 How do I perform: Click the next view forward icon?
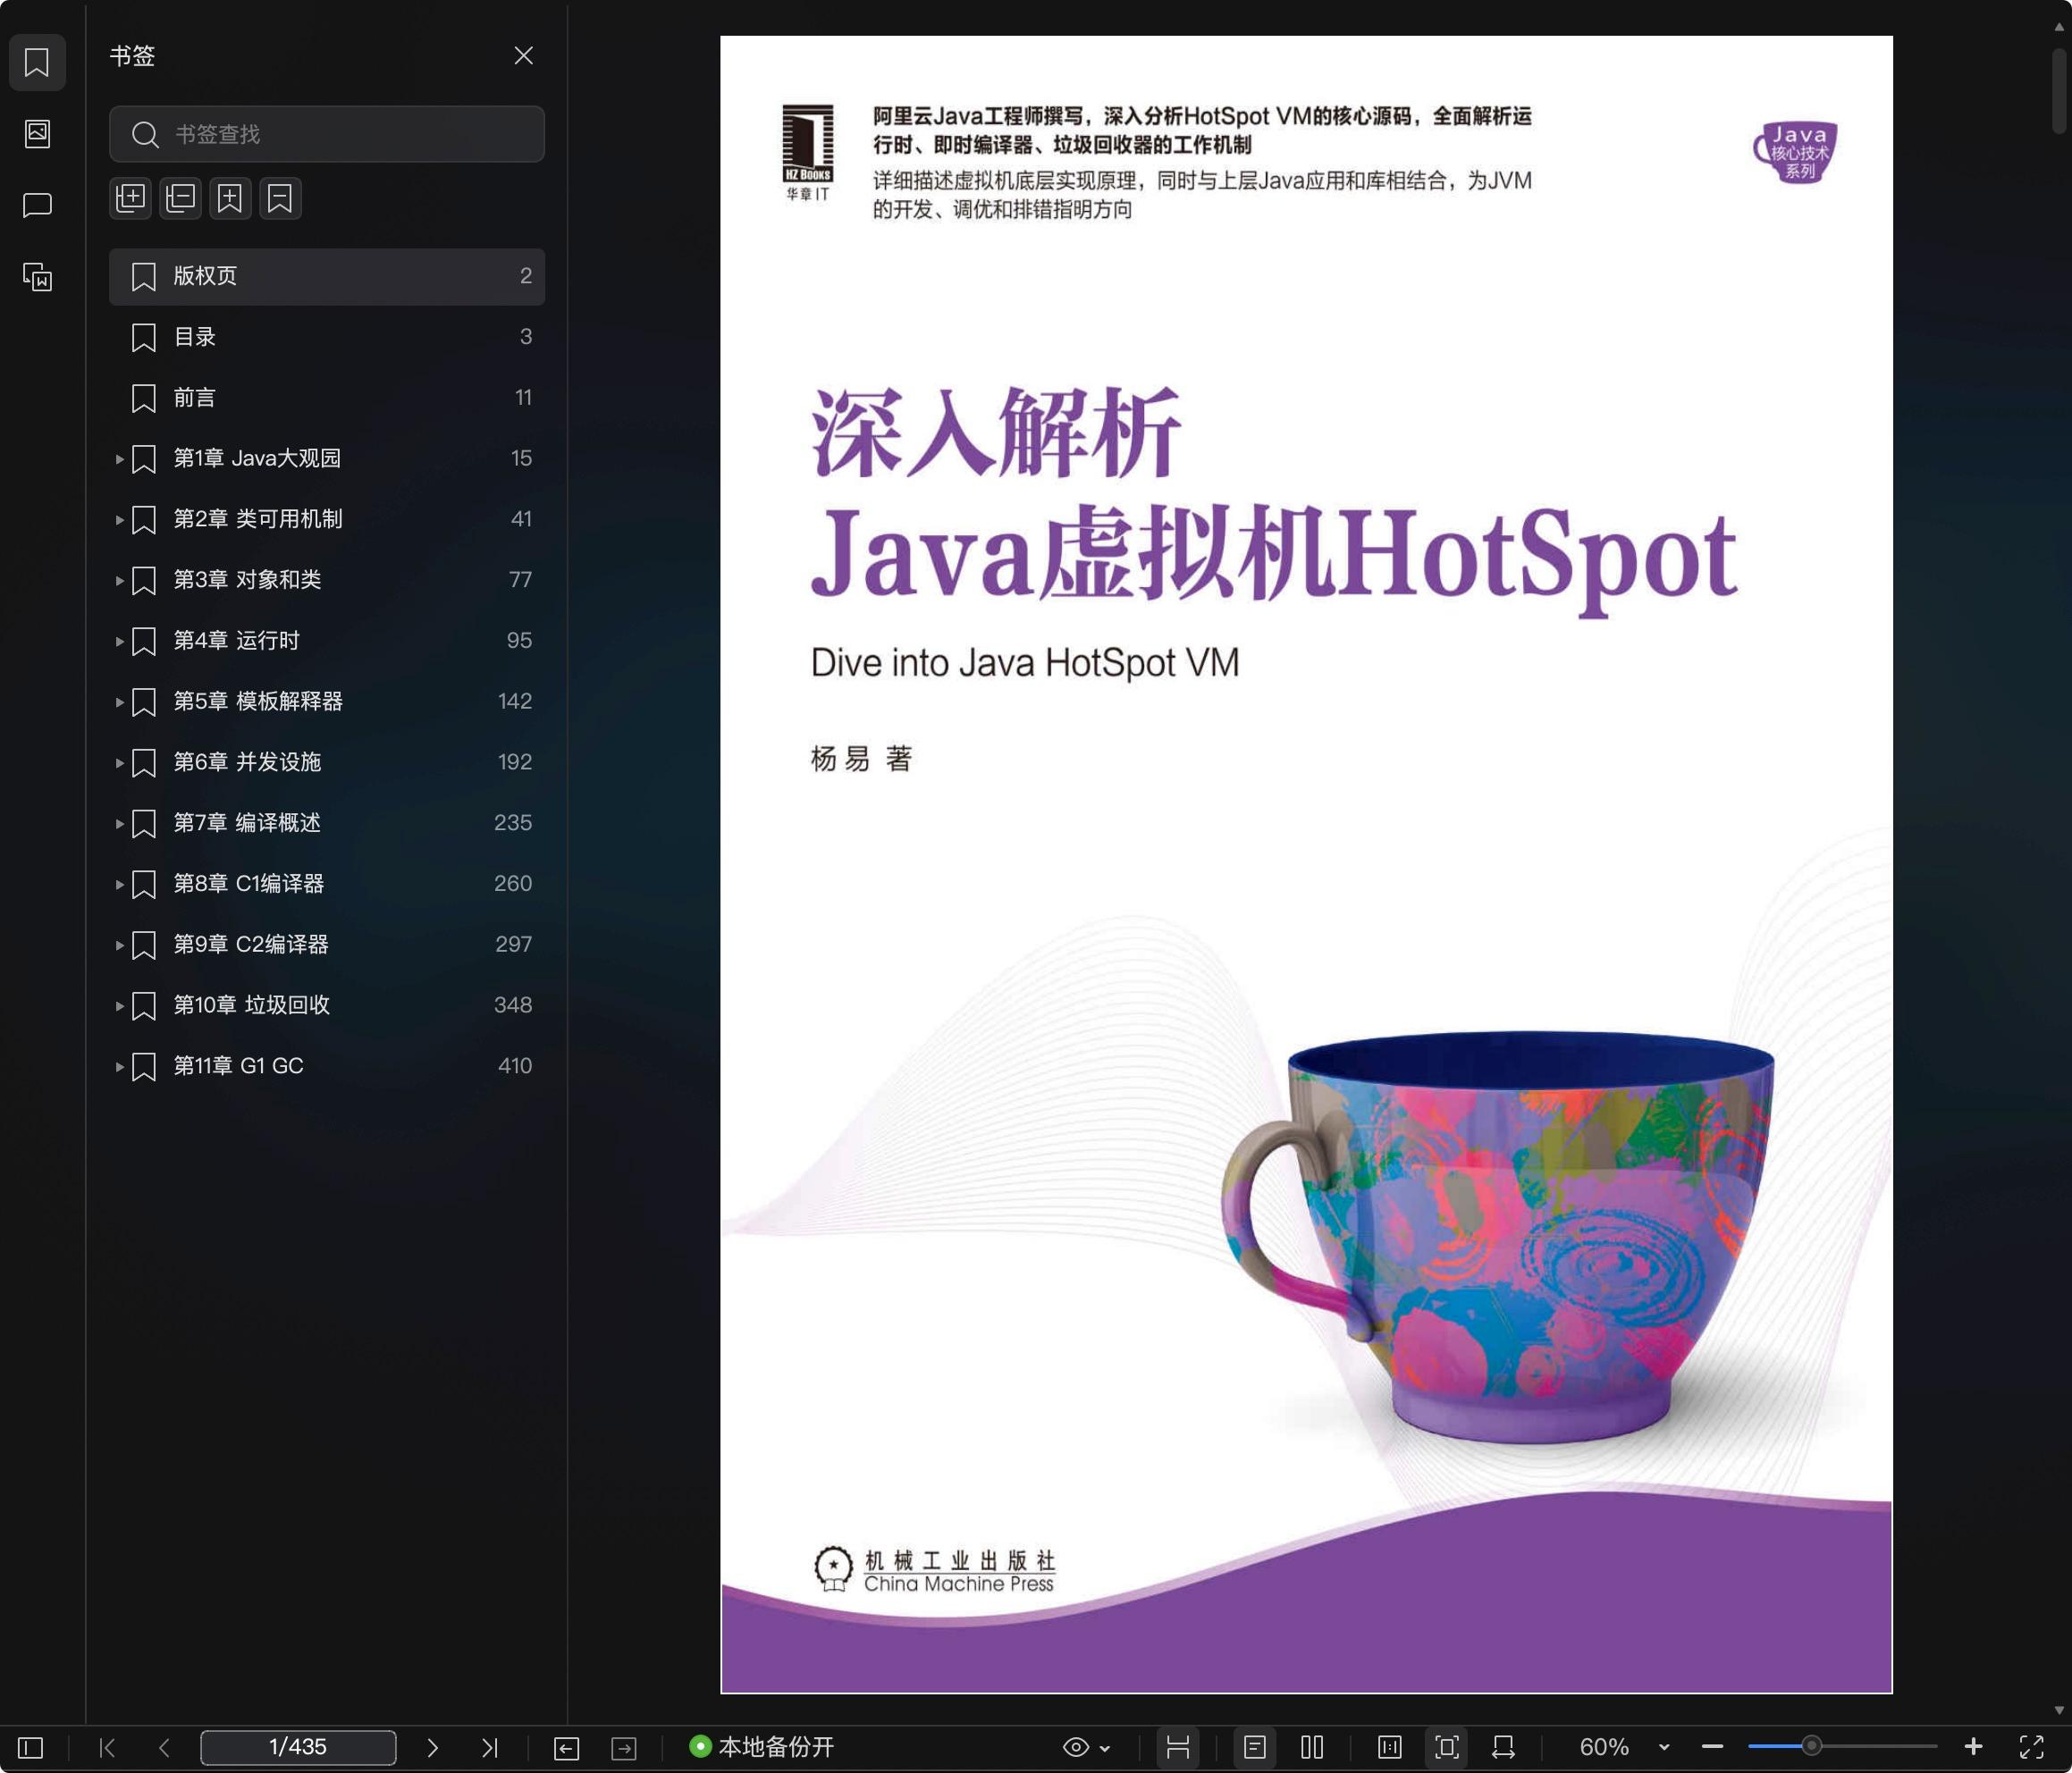tap(624, 1747)
